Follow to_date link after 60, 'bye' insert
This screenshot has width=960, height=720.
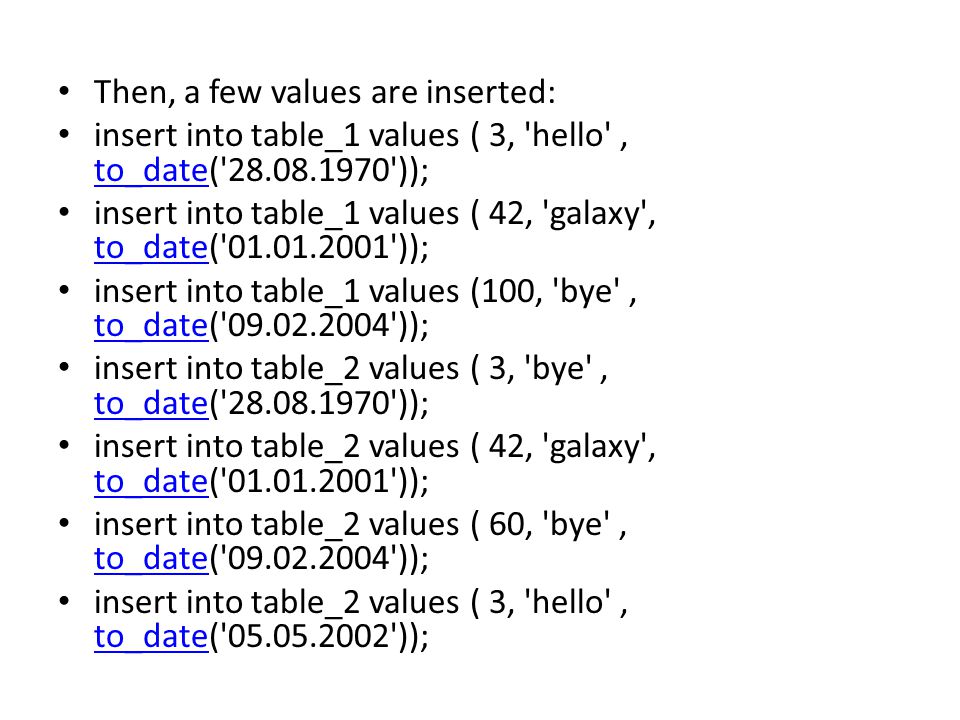[151, 559]
